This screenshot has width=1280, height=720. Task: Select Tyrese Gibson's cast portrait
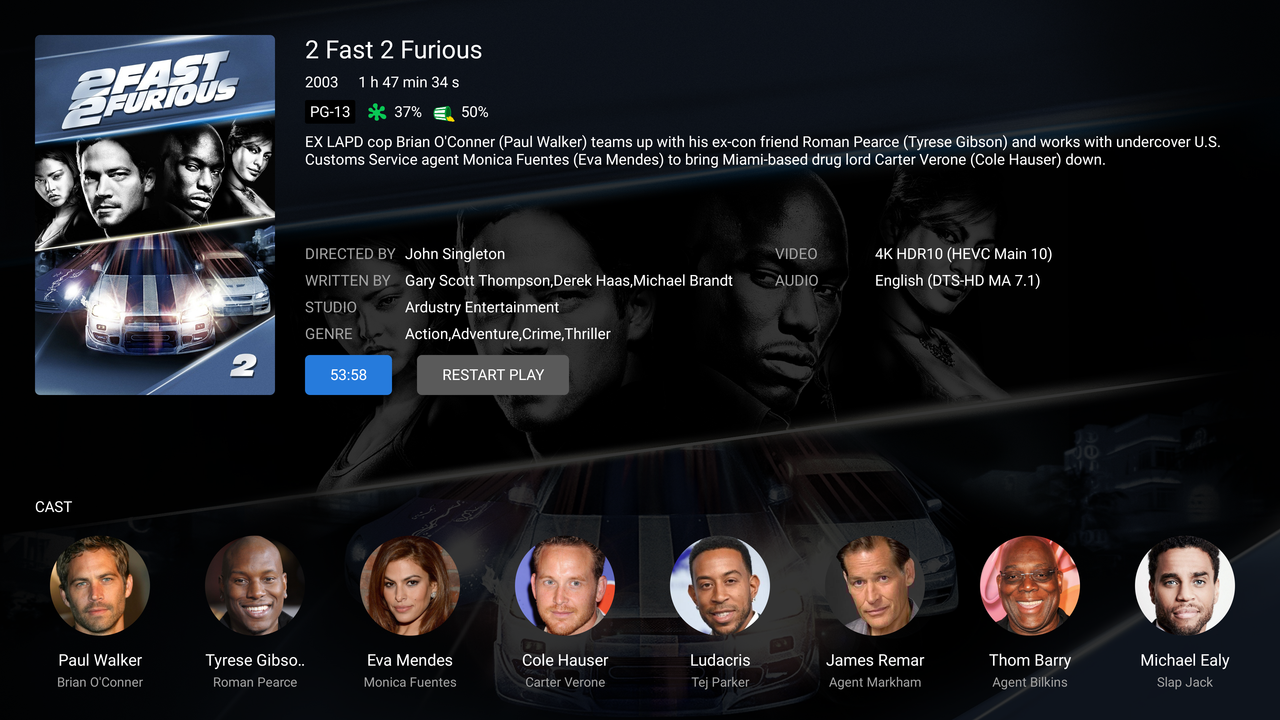[255, 586]
